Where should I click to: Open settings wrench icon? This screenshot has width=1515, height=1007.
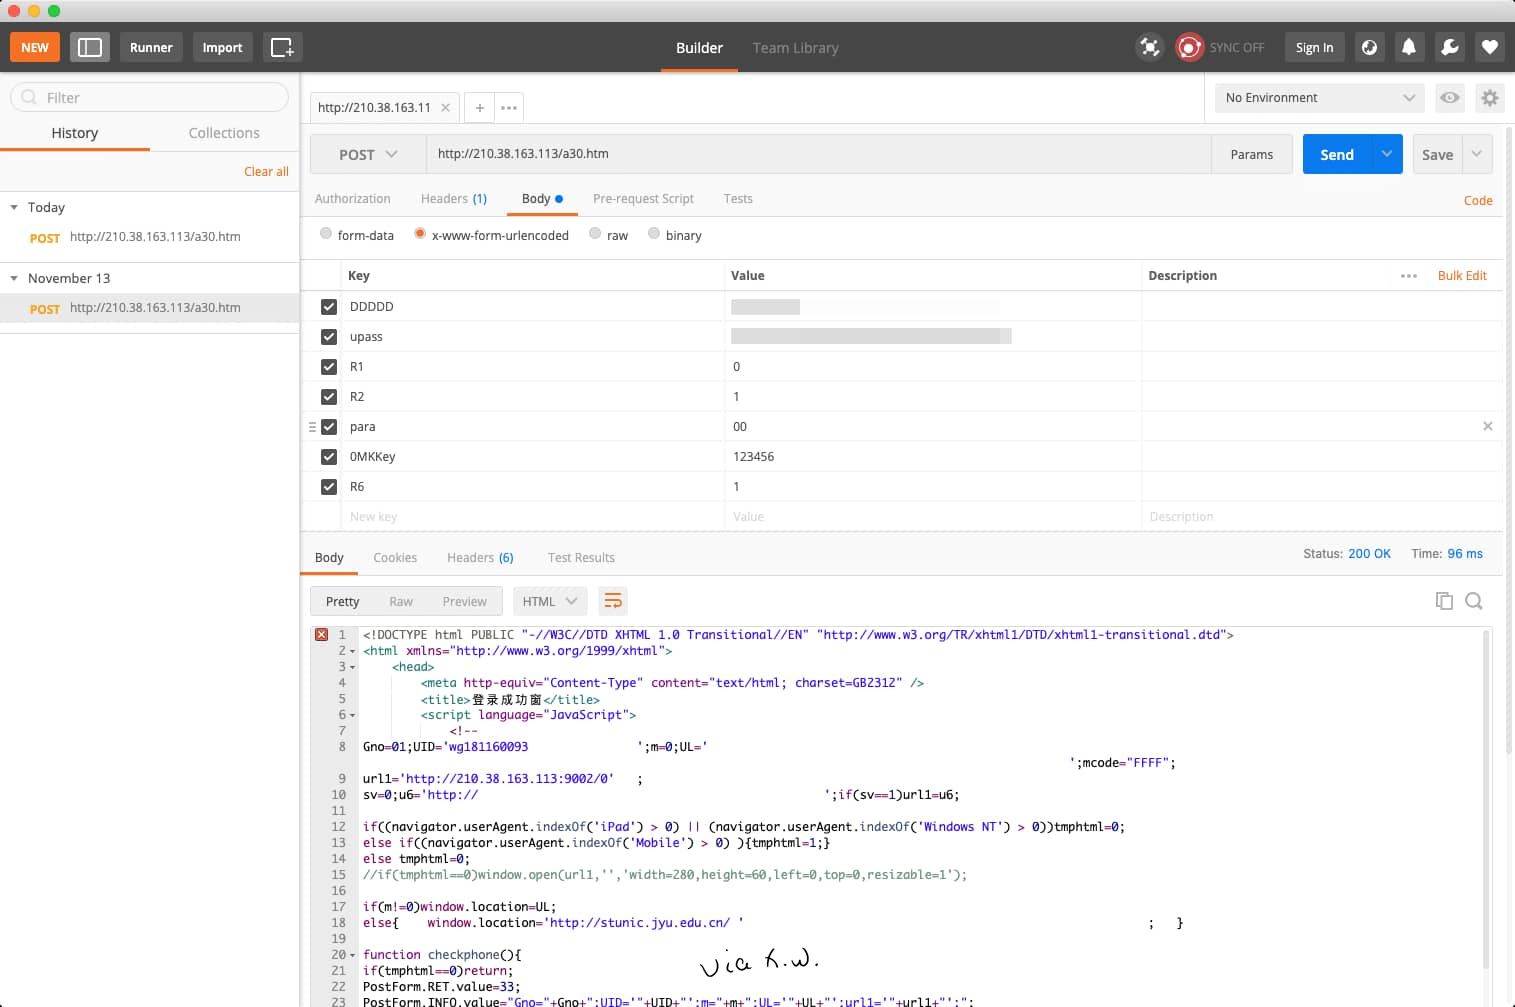pos(1449,47)
